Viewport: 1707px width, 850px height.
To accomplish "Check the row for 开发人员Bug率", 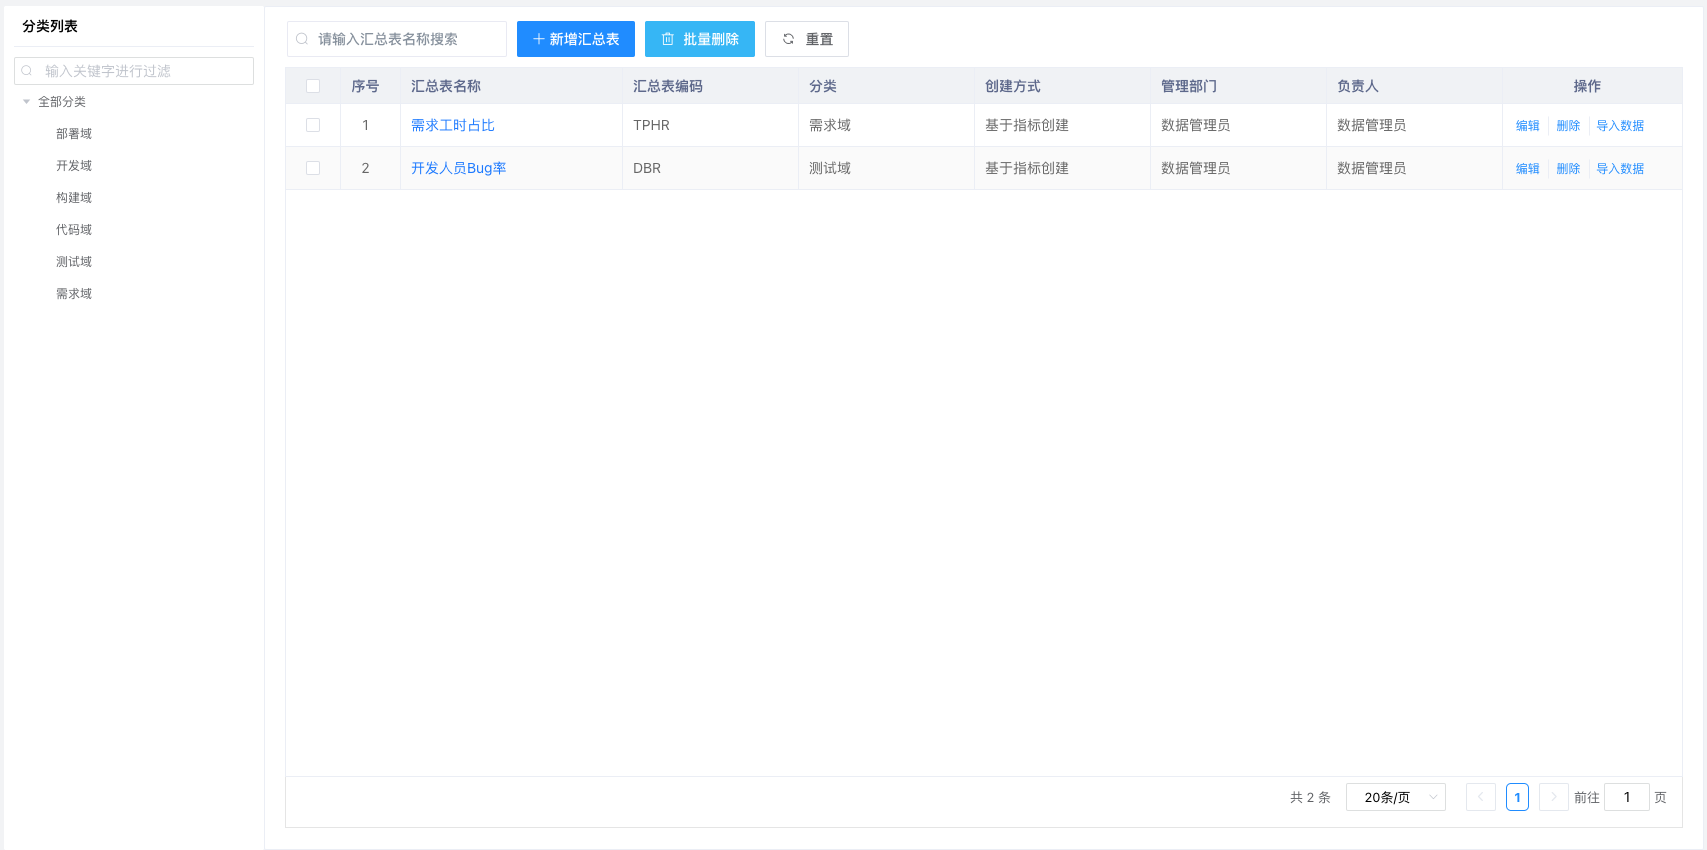I will pos(313,168).
